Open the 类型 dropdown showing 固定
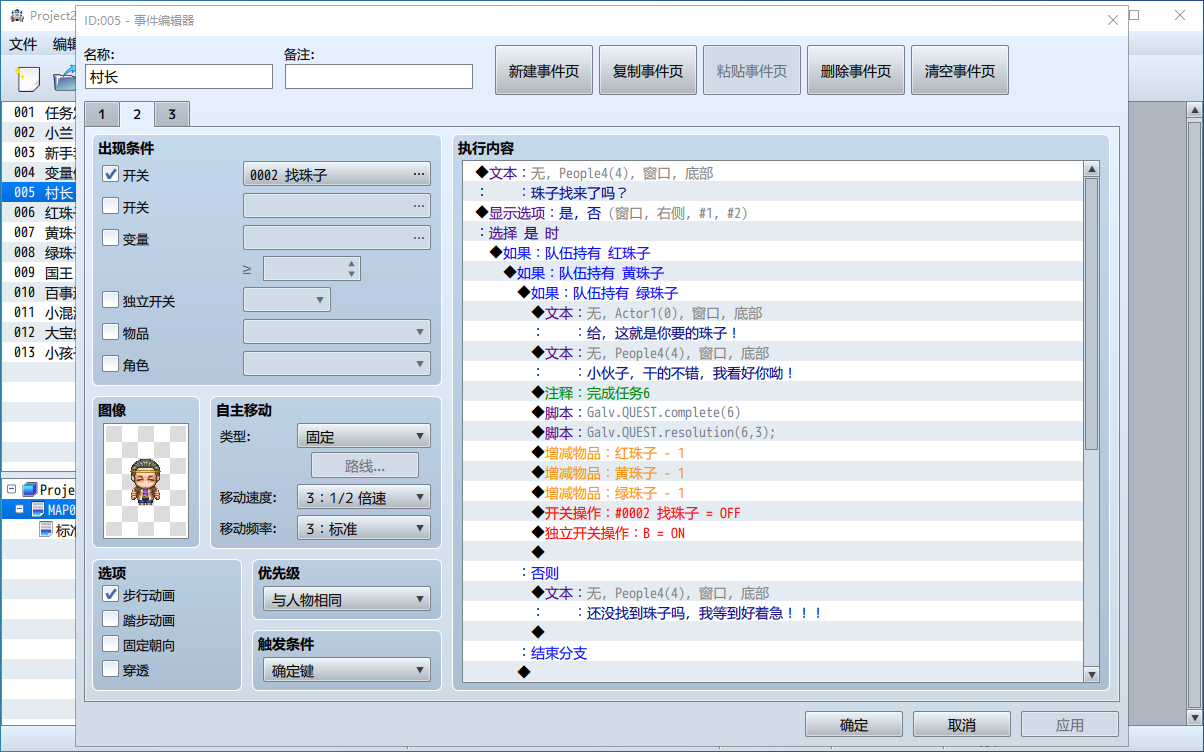The height and width of the screenshot is (752, 1204). [364, 436]
